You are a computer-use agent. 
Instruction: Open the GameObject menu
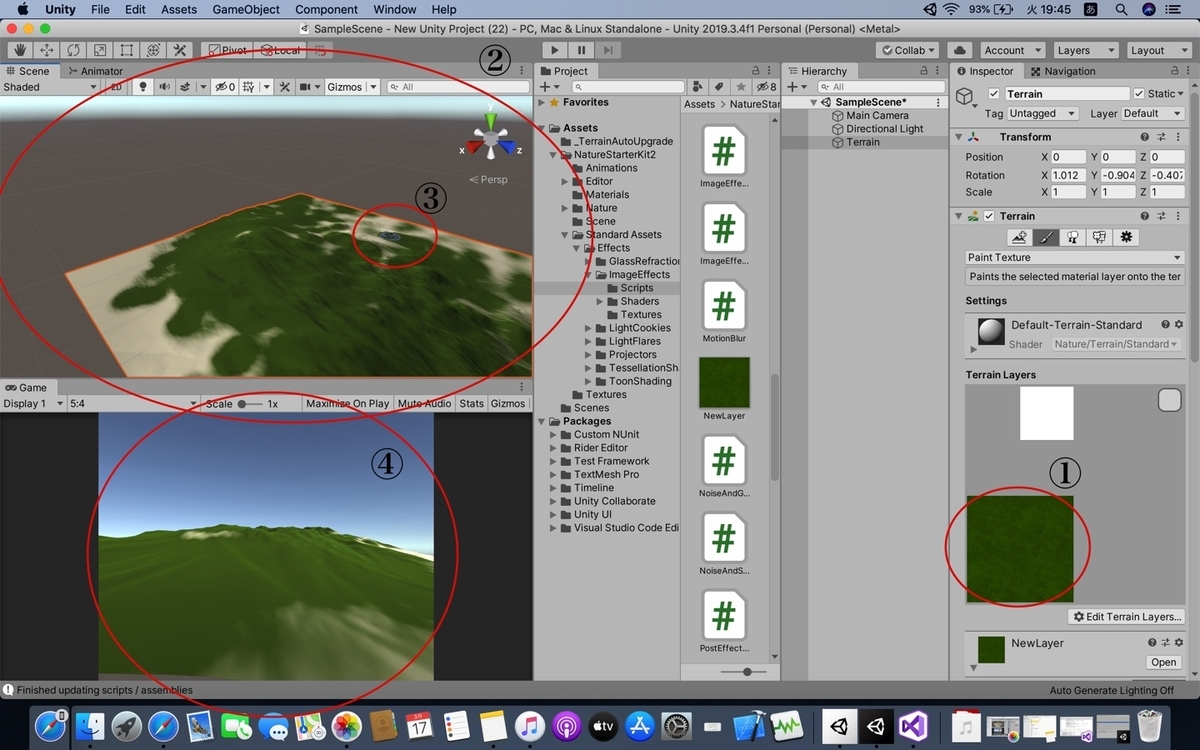click(246, 9)
